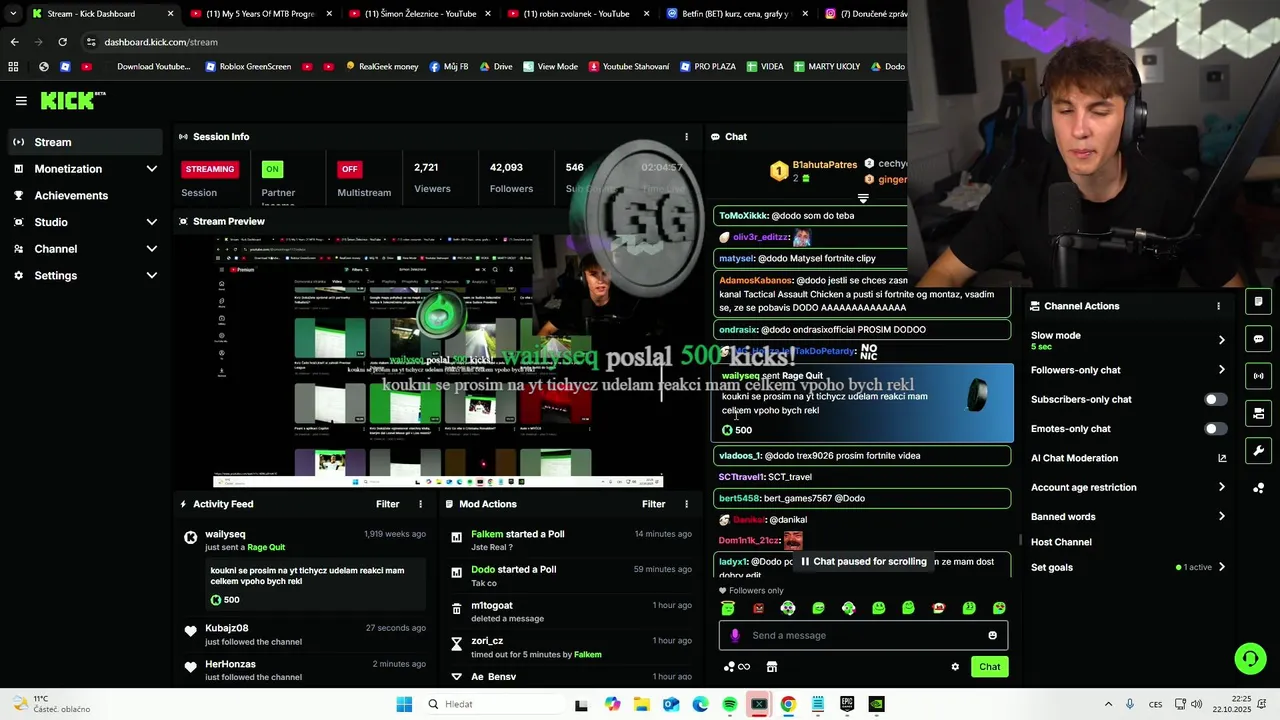Open the emoji picker in message box
The width and height of the screenshot is (1280, 720).
992,635
